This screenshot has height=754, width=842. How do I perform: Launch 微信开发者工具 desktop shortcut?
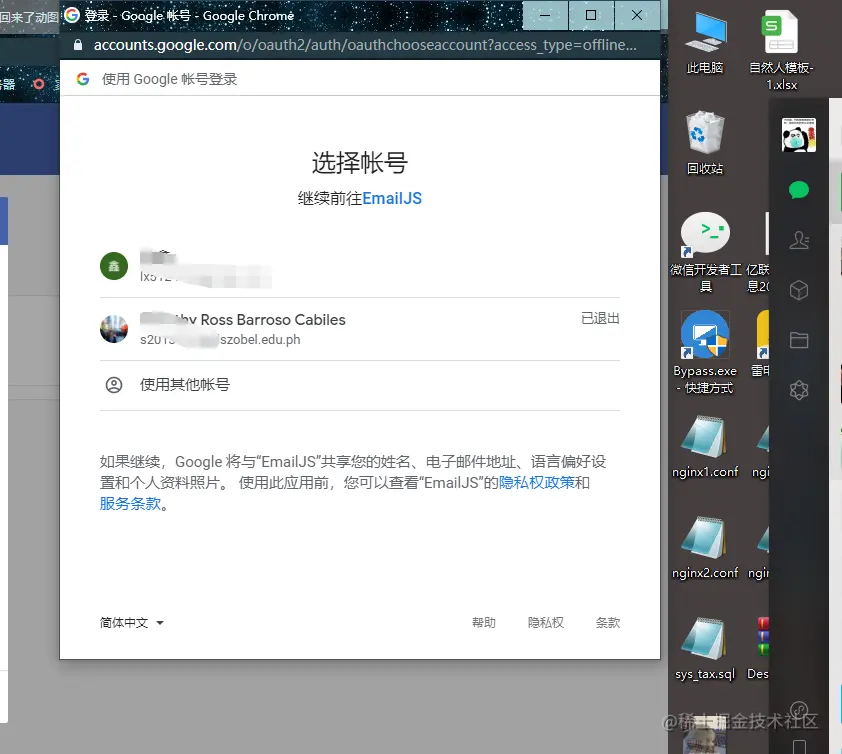706,252
